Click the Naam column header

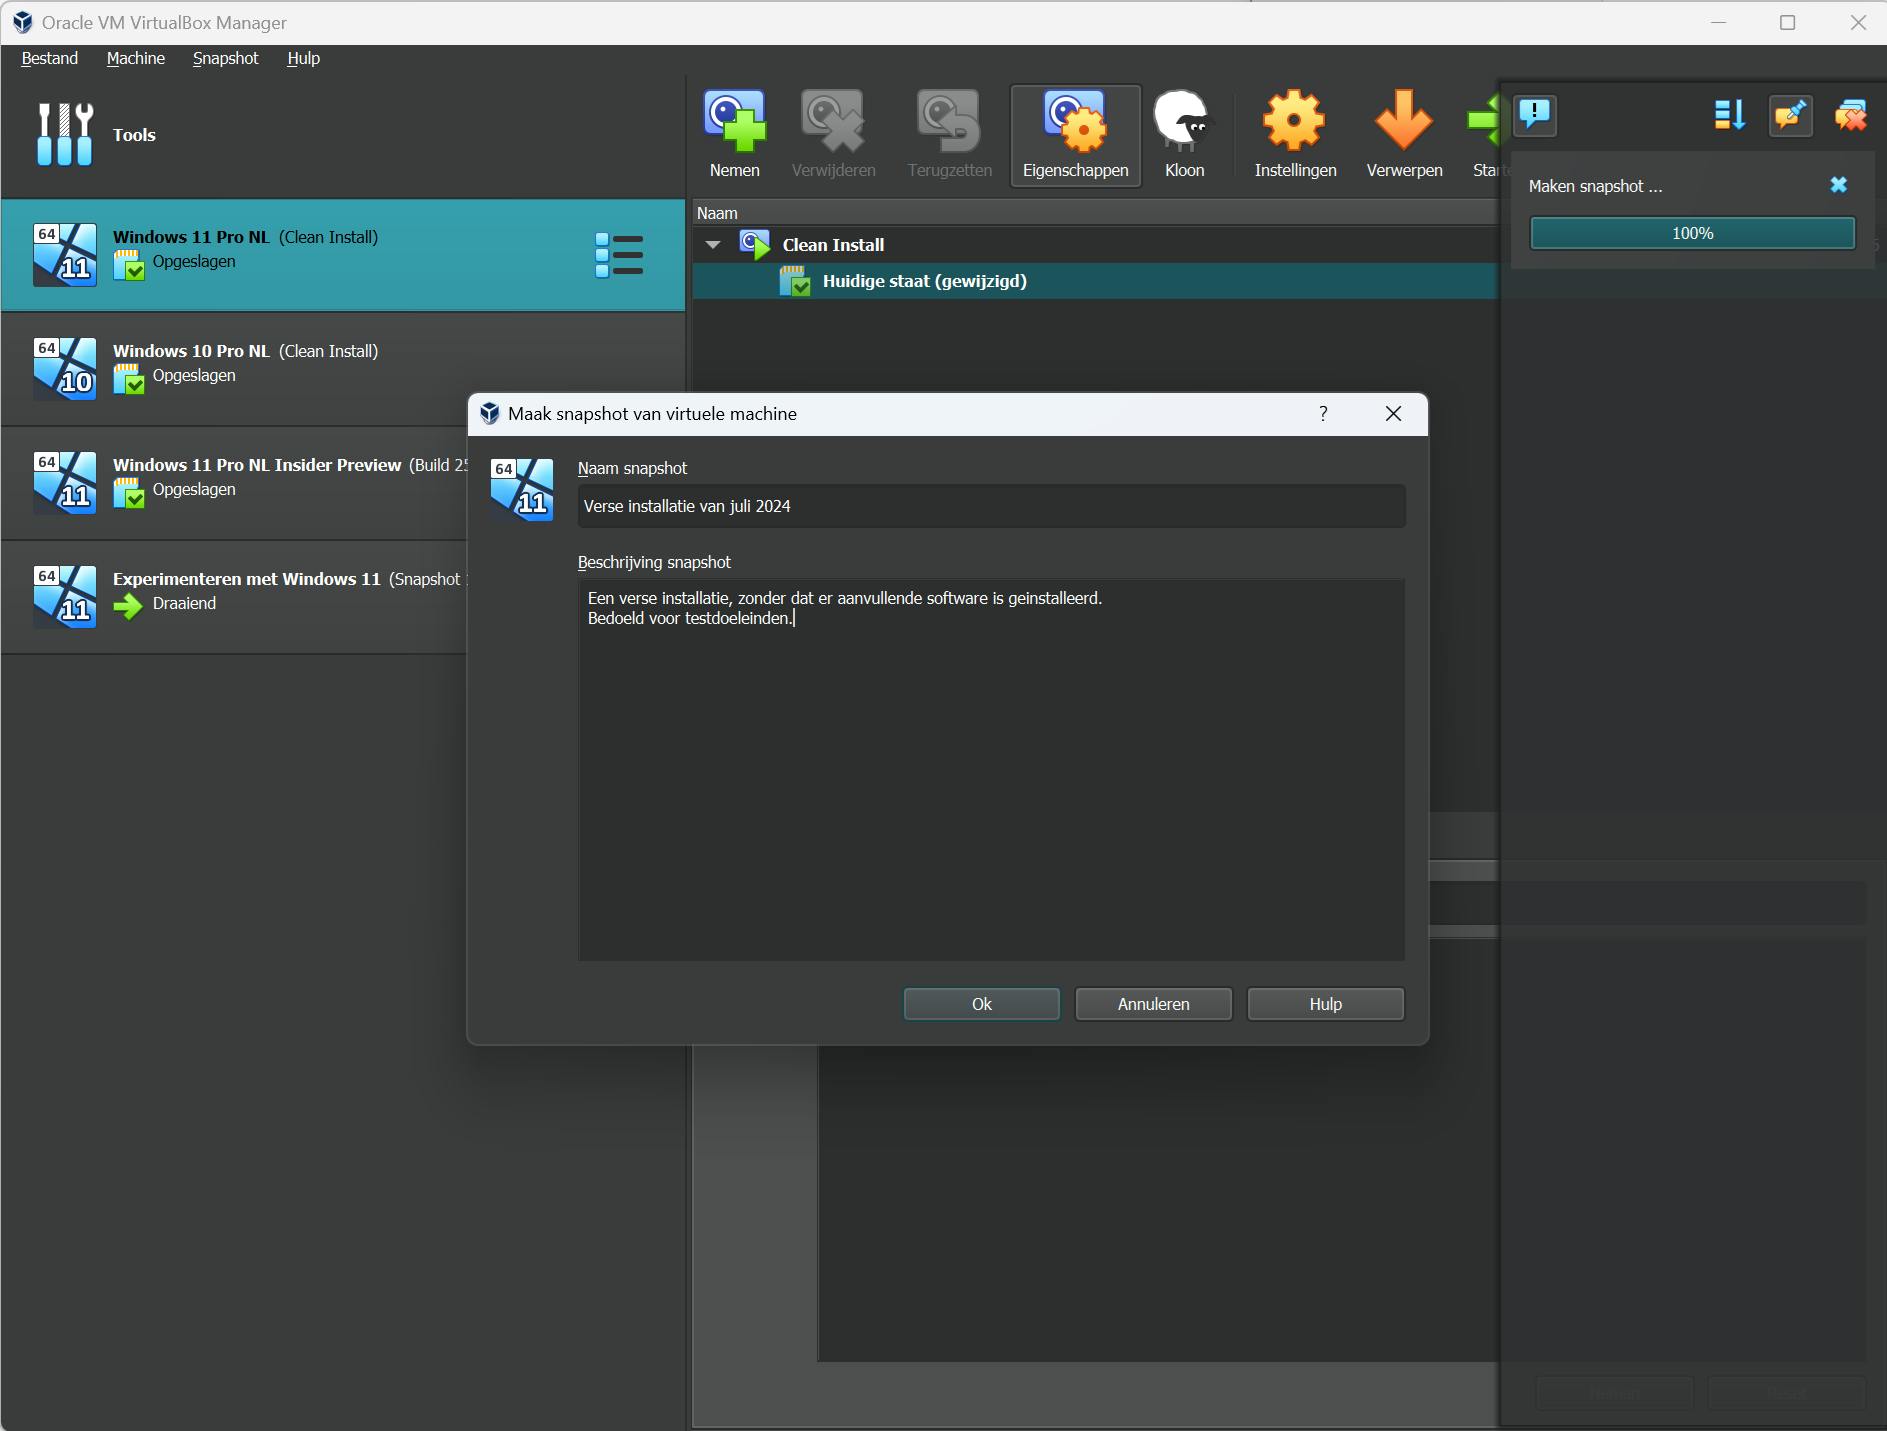click(1095, 213)
